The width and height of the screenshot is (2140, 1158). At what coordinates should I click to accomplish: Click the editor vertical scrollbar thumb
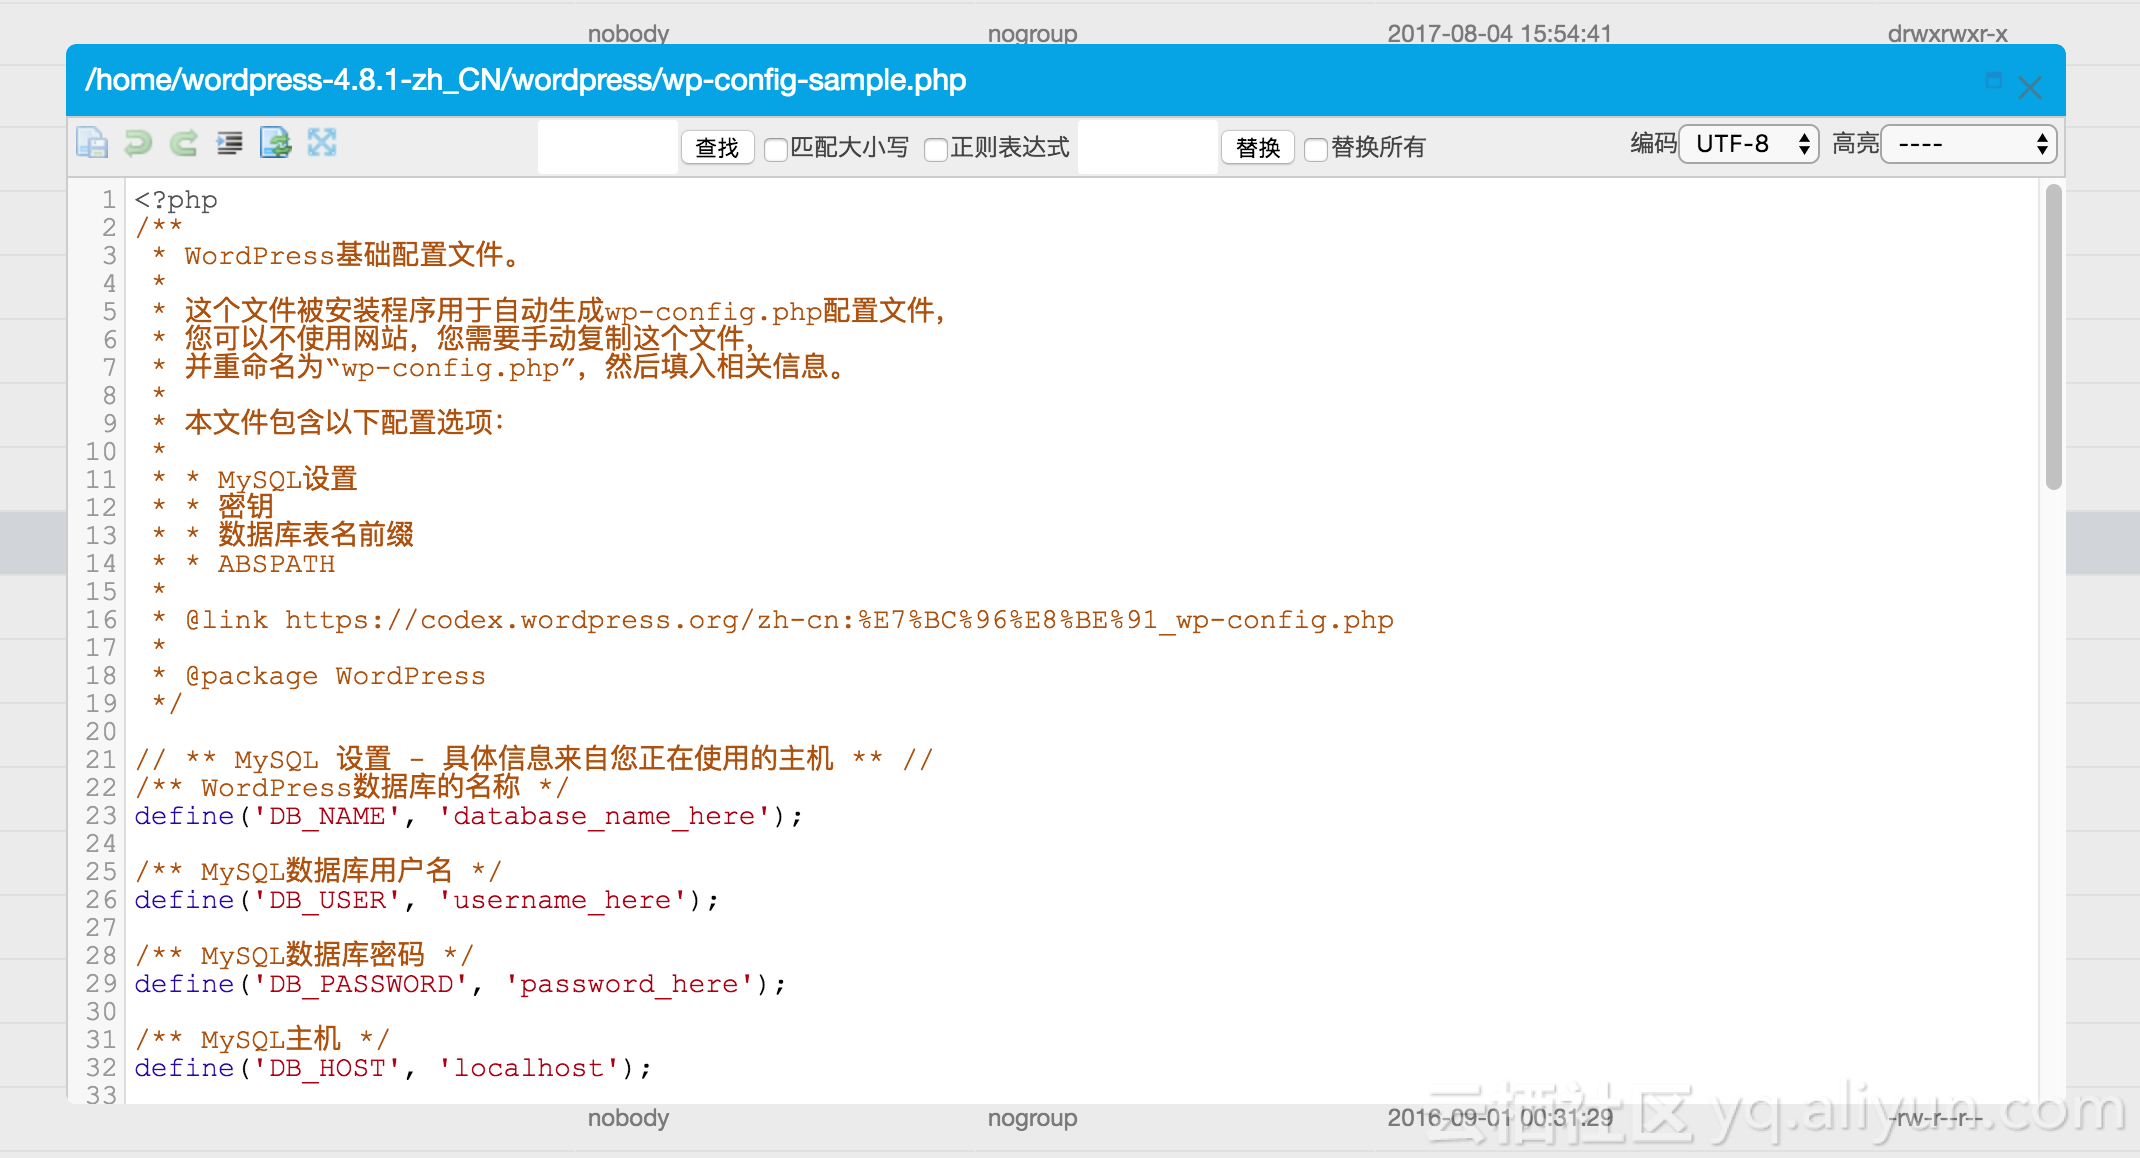point(2053,336)
